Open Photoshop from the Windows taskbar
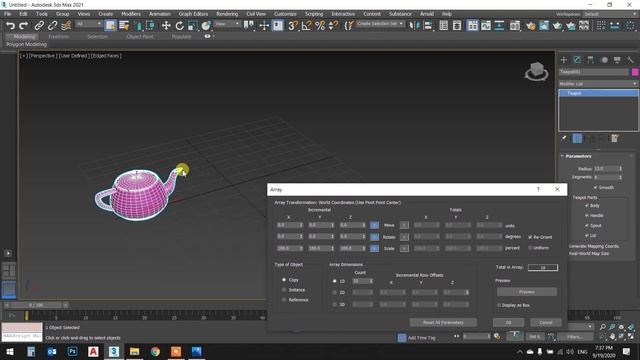Viewport: 640px width, 360px height. click(72, 351)
